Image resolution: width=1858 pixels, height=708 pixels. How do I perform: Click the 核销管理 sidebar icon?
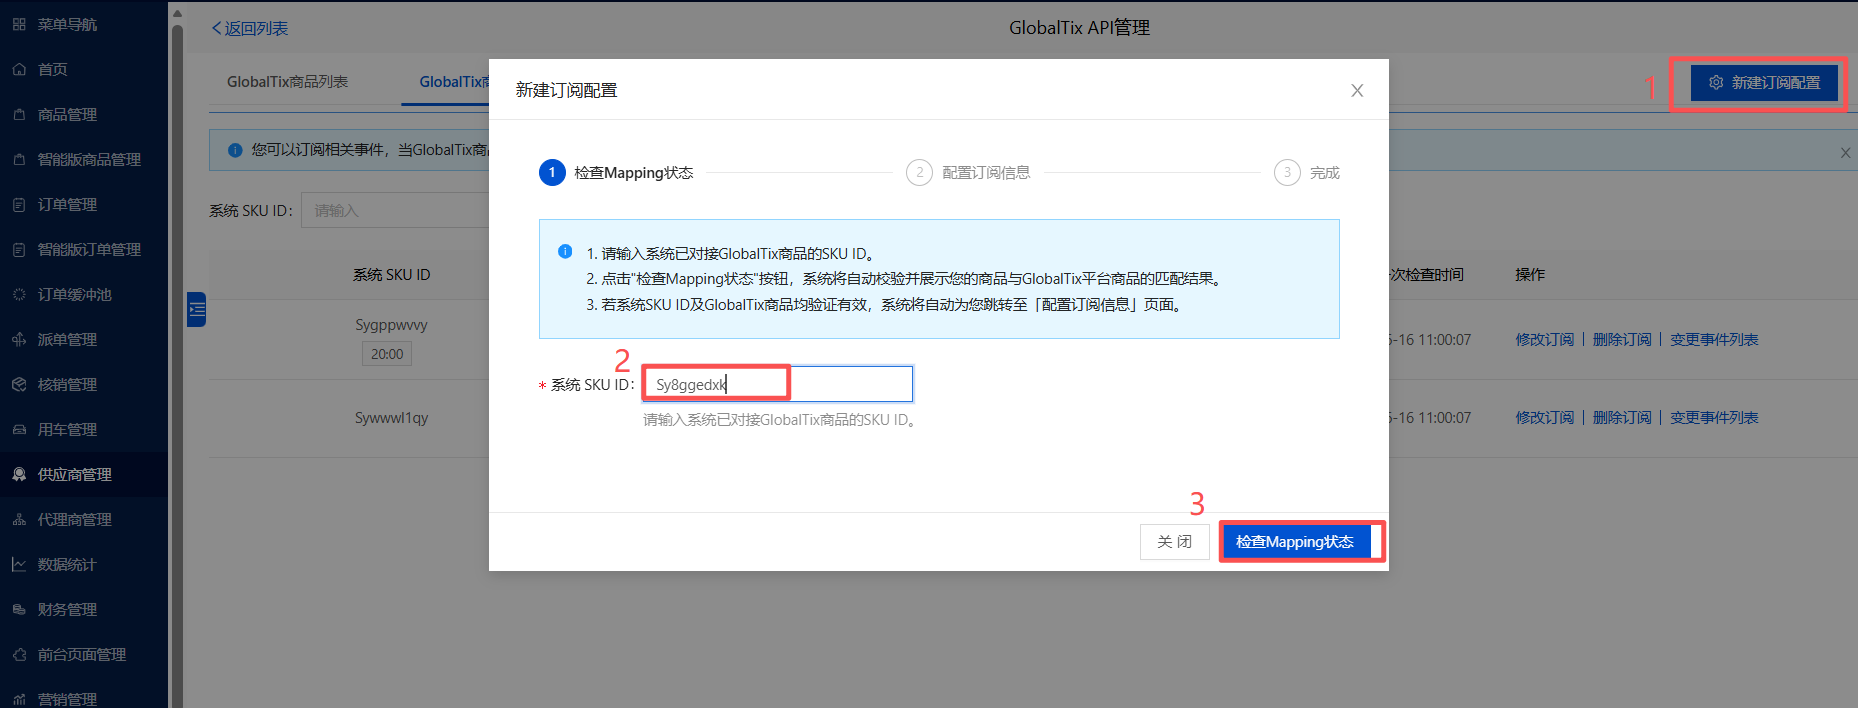coord(19,384)
